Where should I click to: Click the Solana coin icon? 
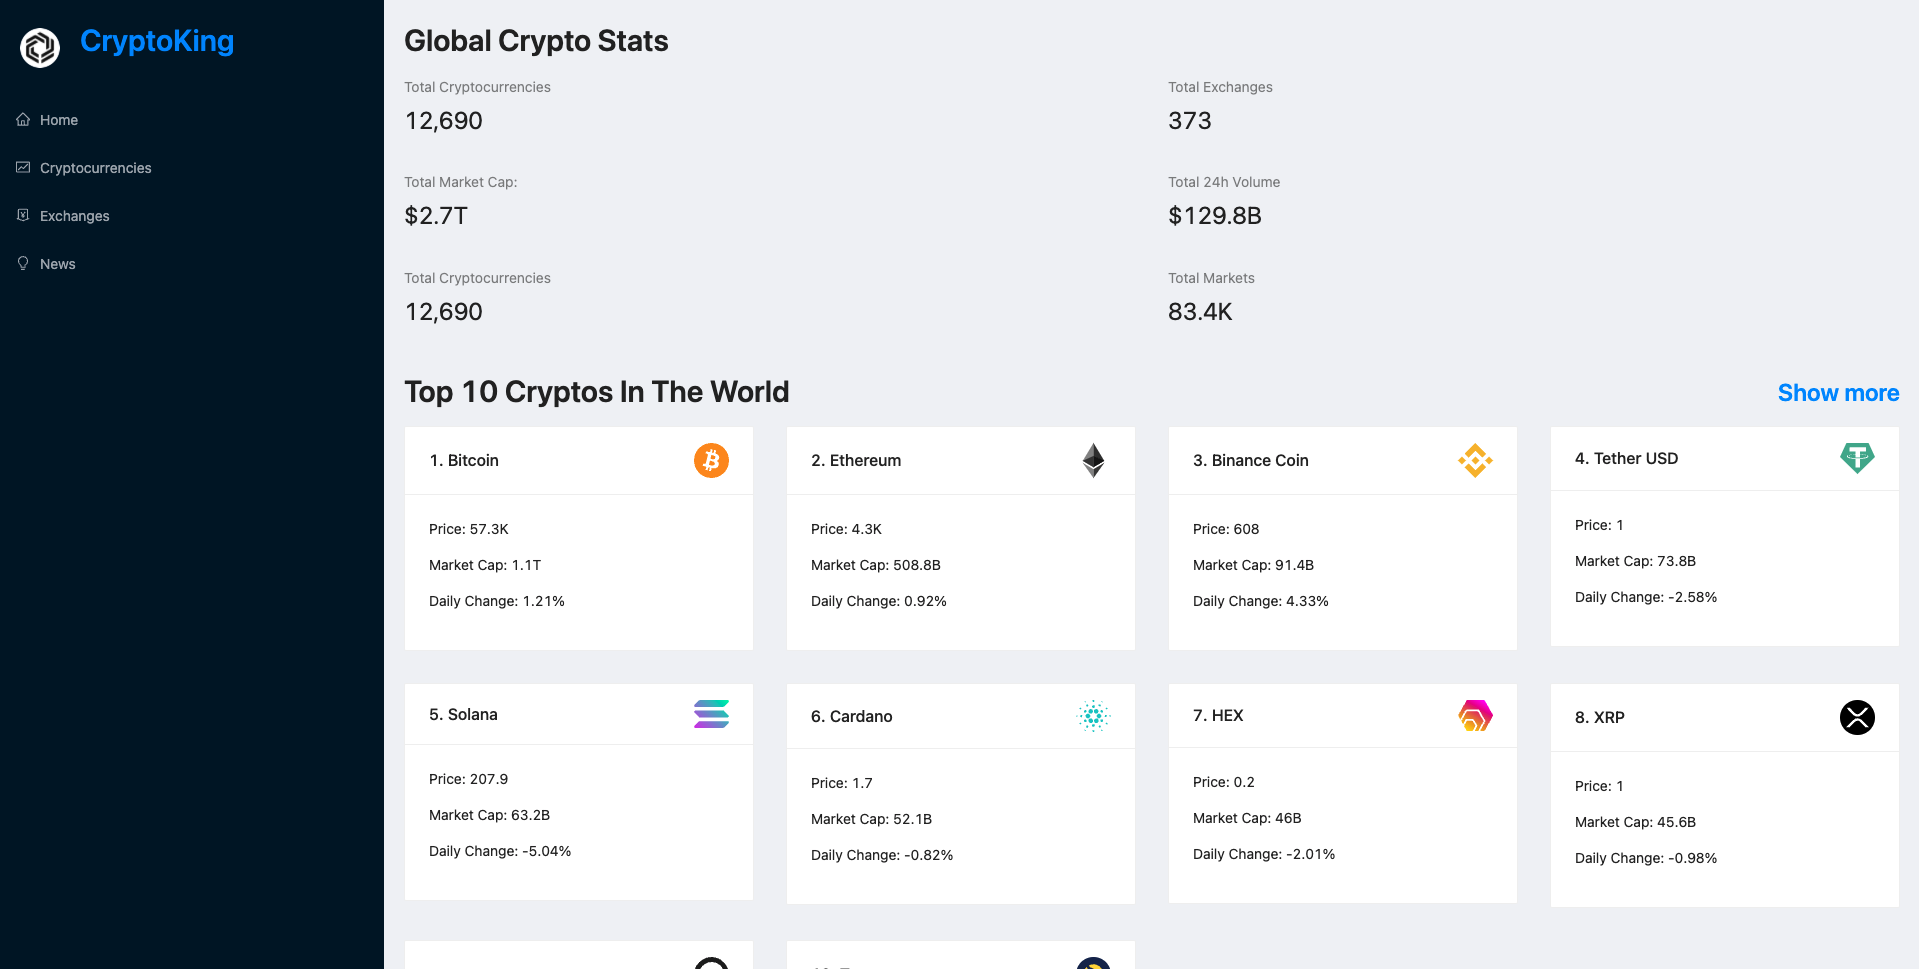(711, 714)
